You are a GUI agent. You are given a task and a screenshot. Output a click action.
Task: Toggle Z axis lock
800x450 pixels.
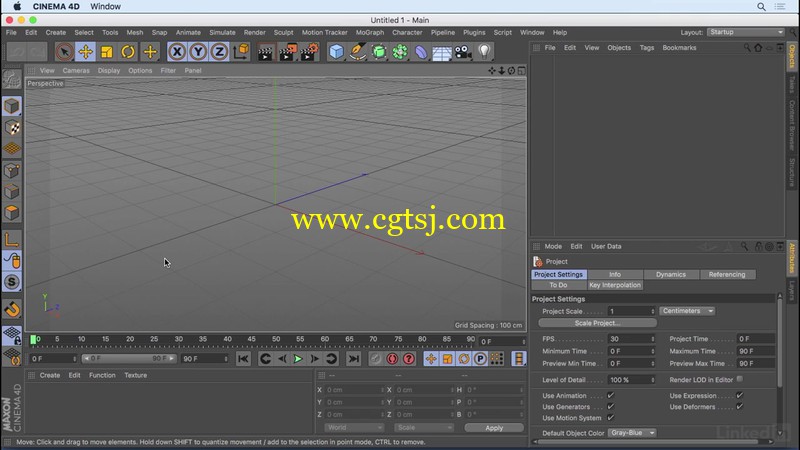(x=219, y=52)
